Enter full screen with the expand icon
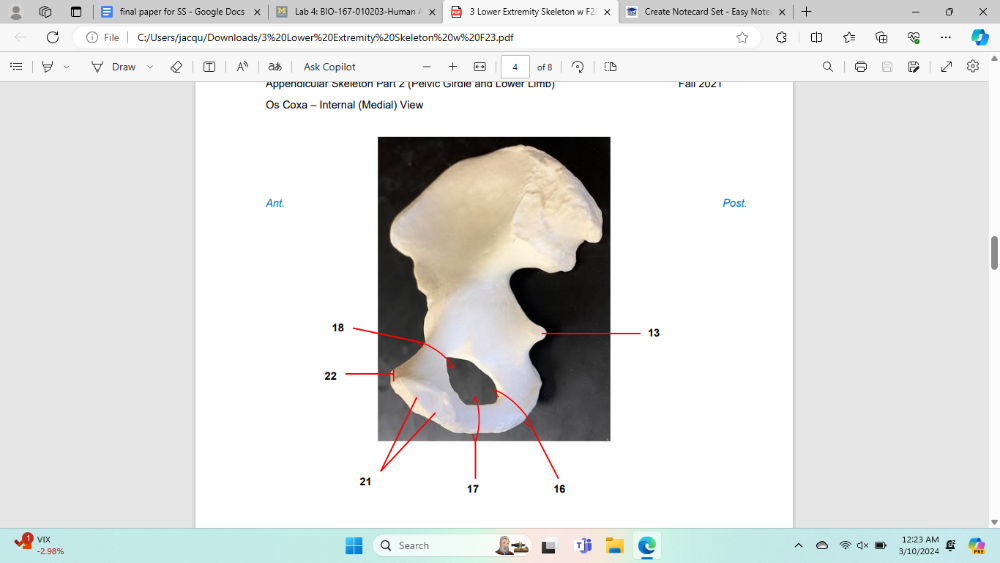Viewport: 1000px width, 563px height. (x=946, y=67)
